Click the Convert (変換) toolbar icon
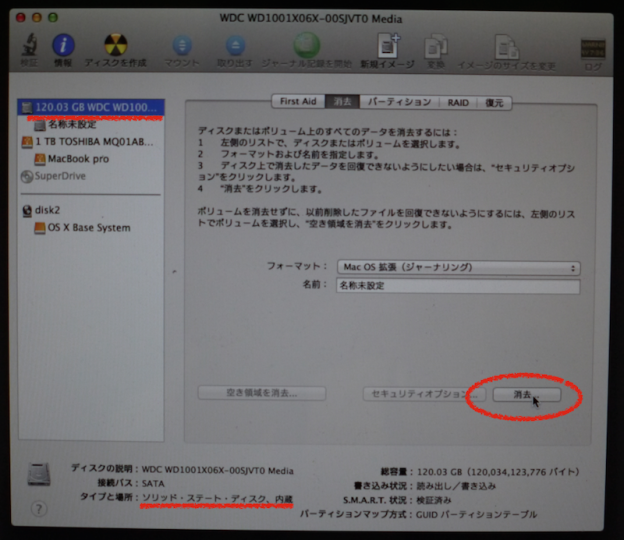 [436, 47]
